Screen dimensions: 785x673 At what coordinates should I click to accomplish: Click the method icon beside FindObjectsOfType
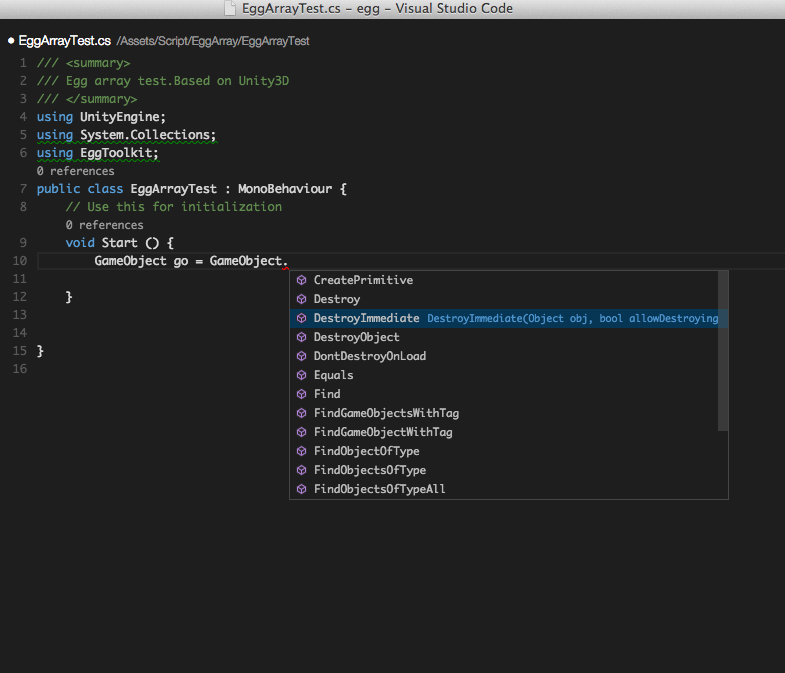[301, 470]
